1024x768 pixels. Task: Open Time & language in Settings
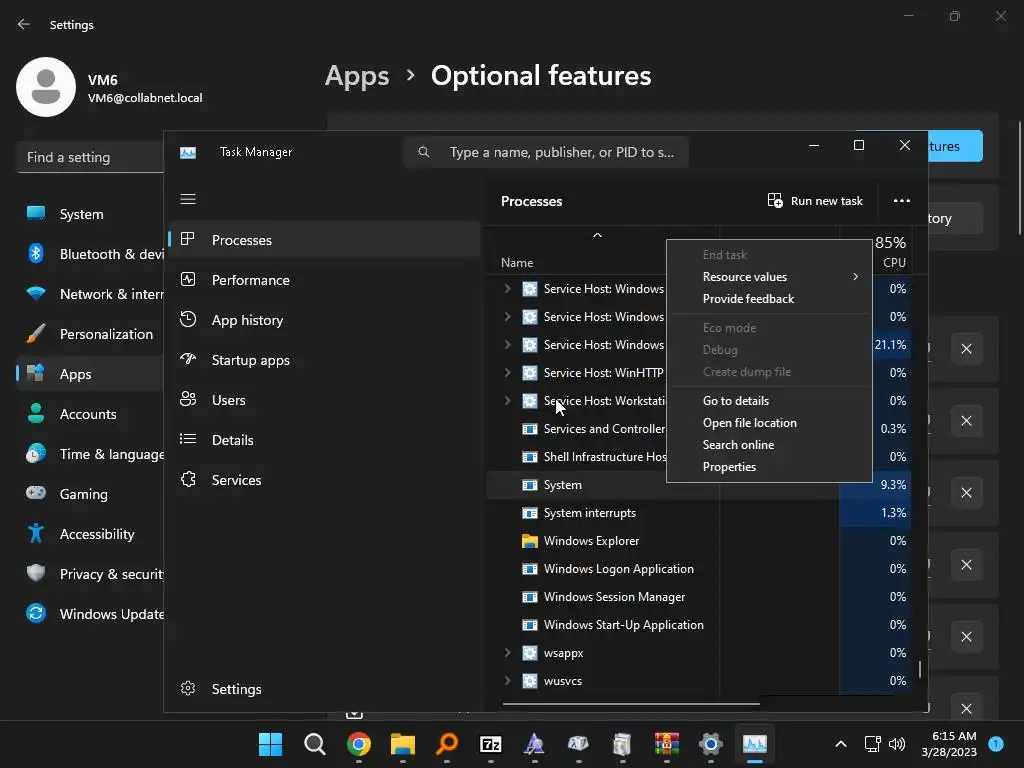90,454
